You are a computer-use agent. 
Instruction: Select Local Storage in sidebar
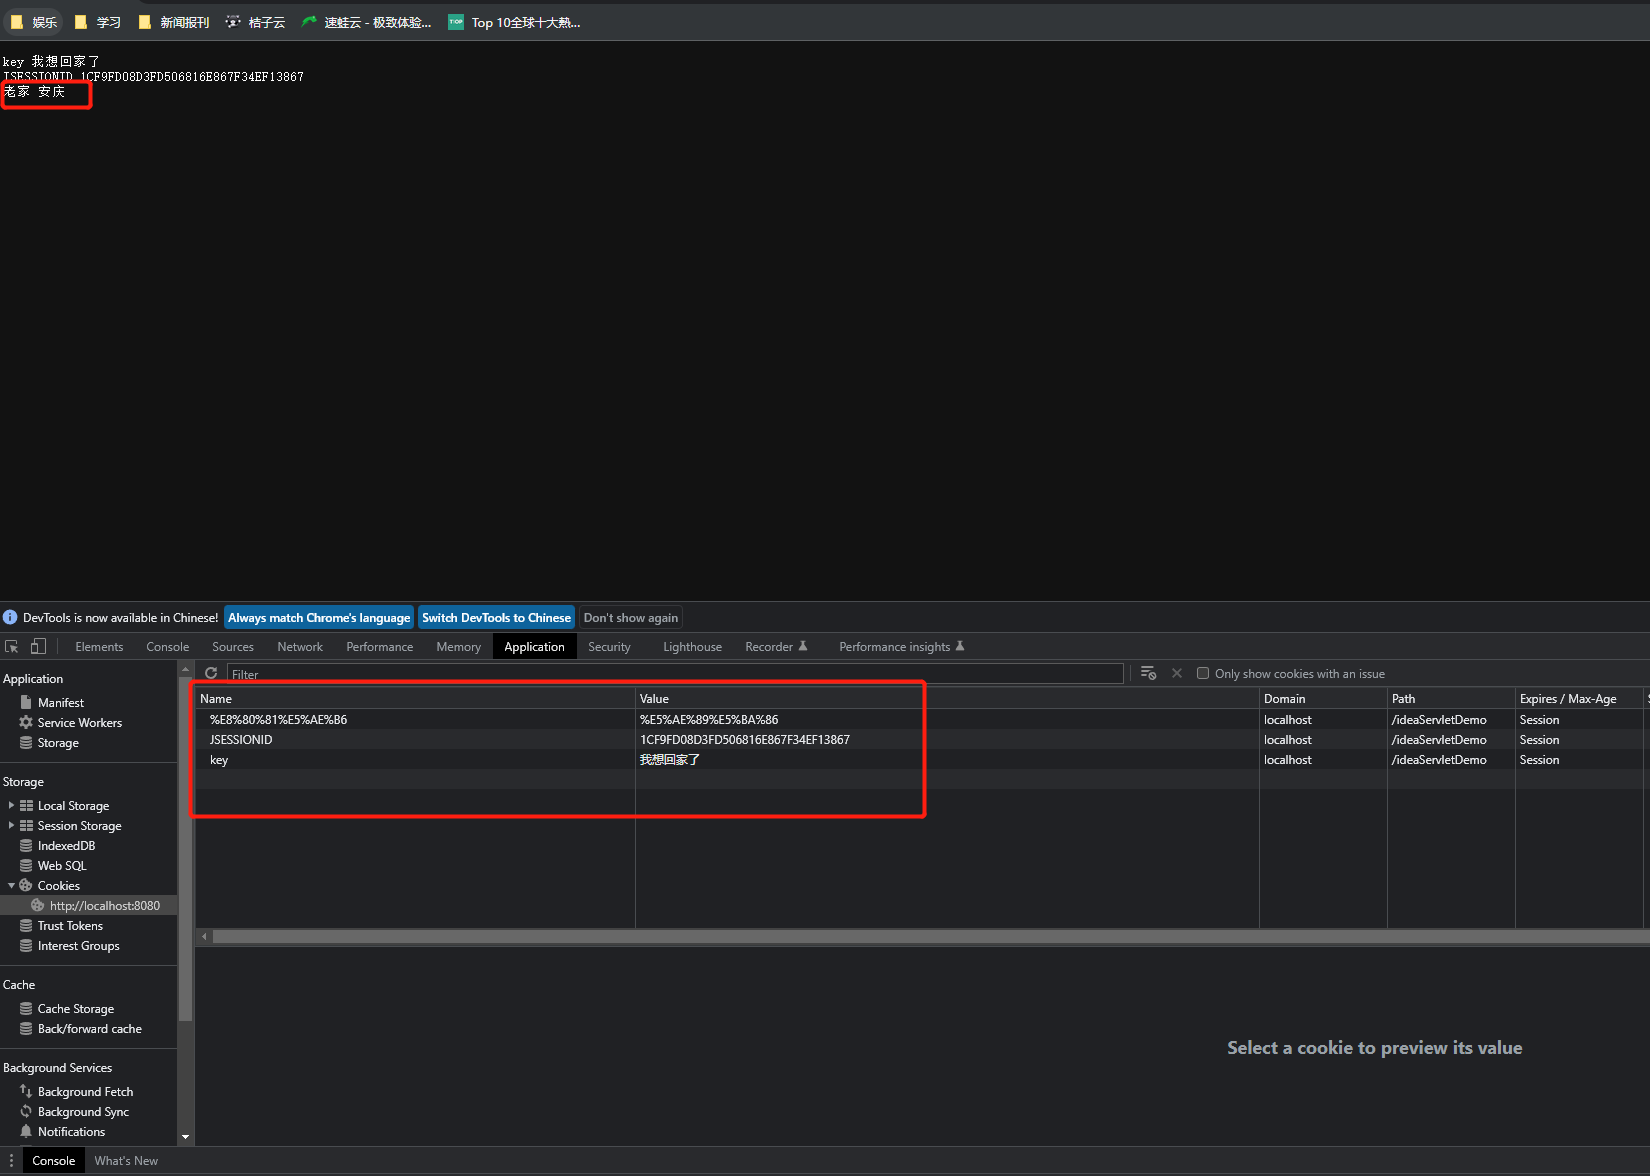point(73,806)
